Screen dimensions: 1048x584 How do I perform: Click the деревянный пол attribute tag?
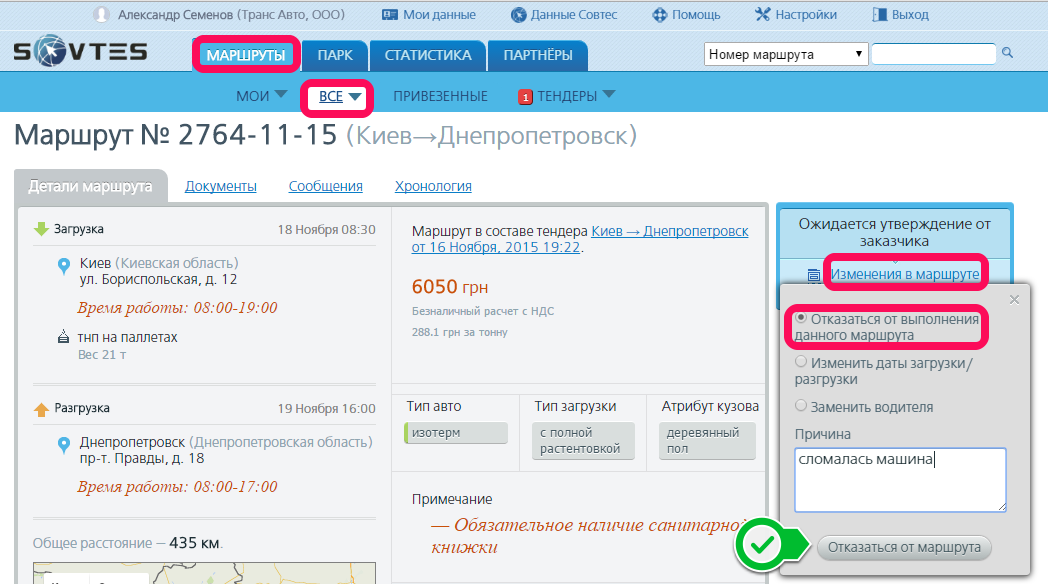pyautogui.click(x=707, y=441)
